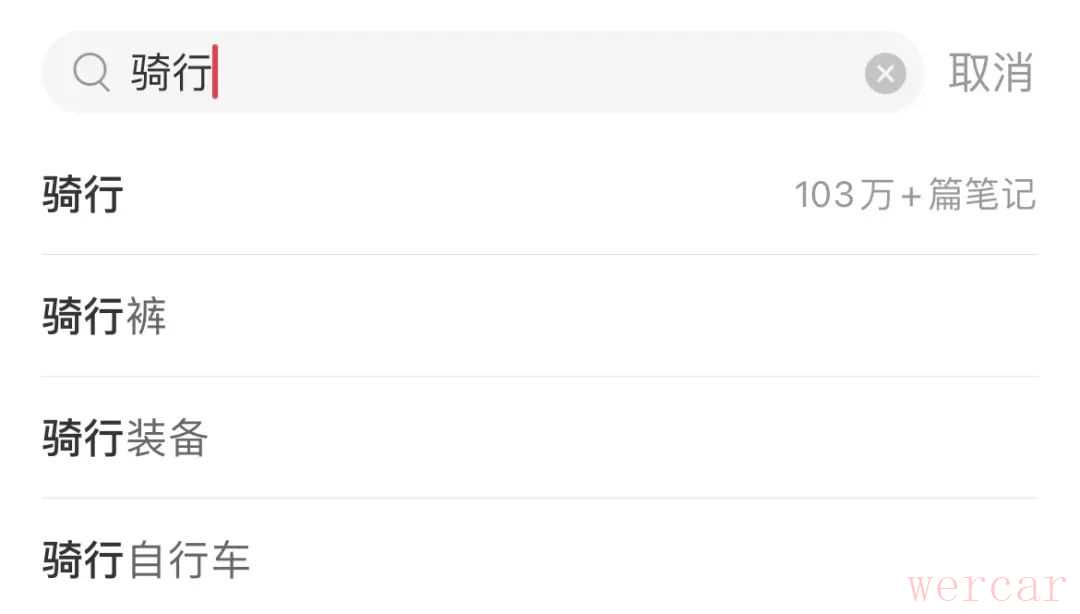
Task: Click the gray 装备 suffix text
Action: coord(167,439)
